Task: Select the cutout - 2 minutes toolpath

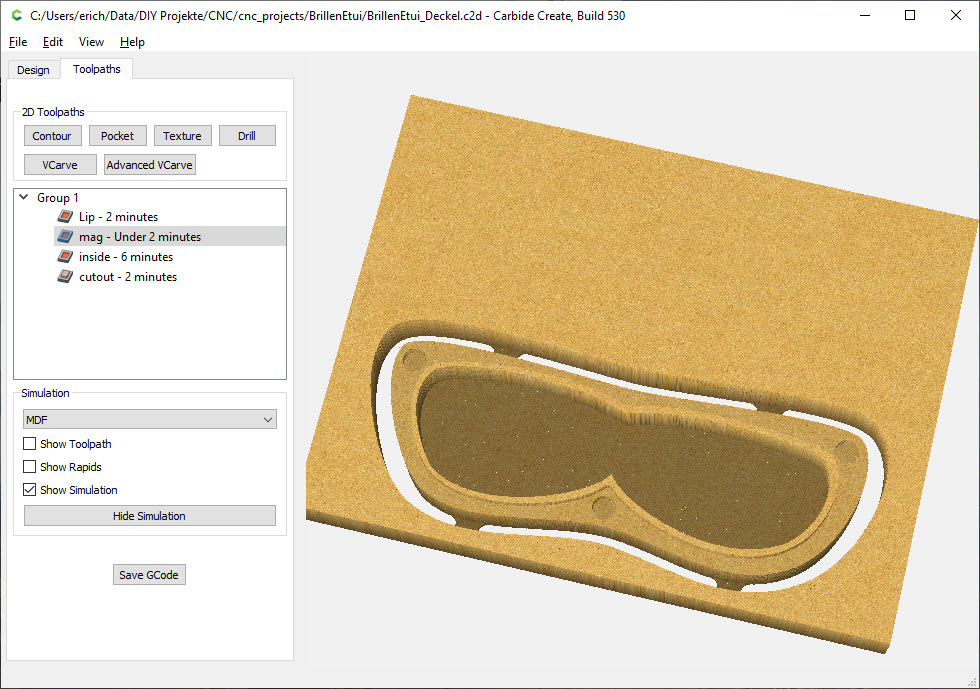Action: [x=128, y=277]
